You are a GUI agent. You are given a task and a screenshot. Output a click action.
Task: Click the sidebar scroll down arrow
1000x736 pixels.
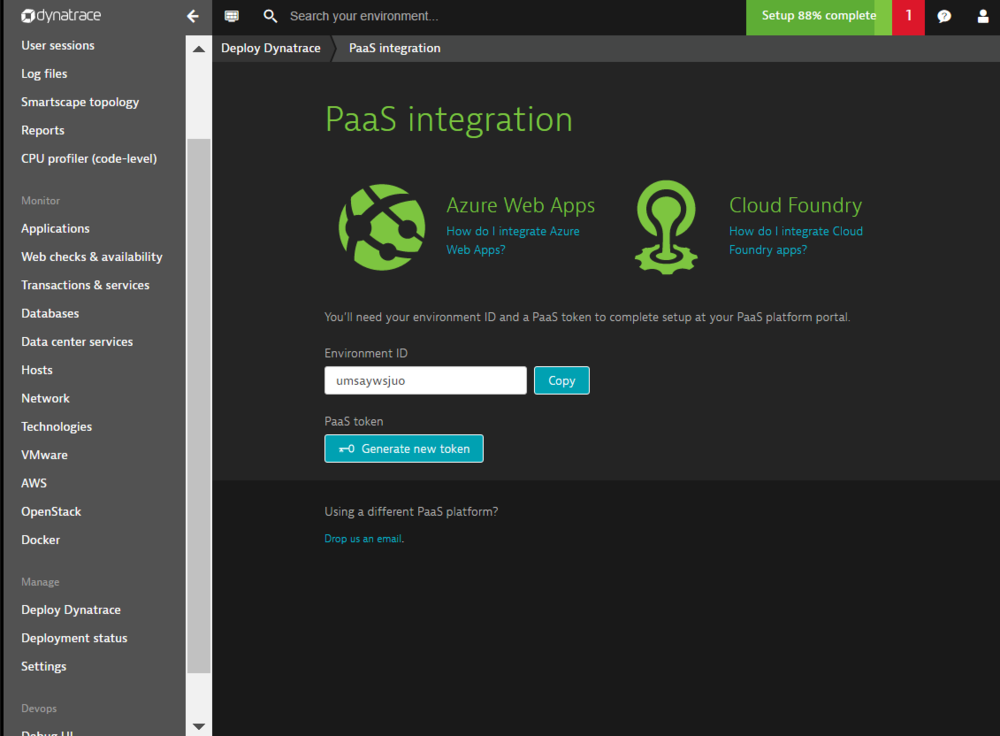point(199,726)
